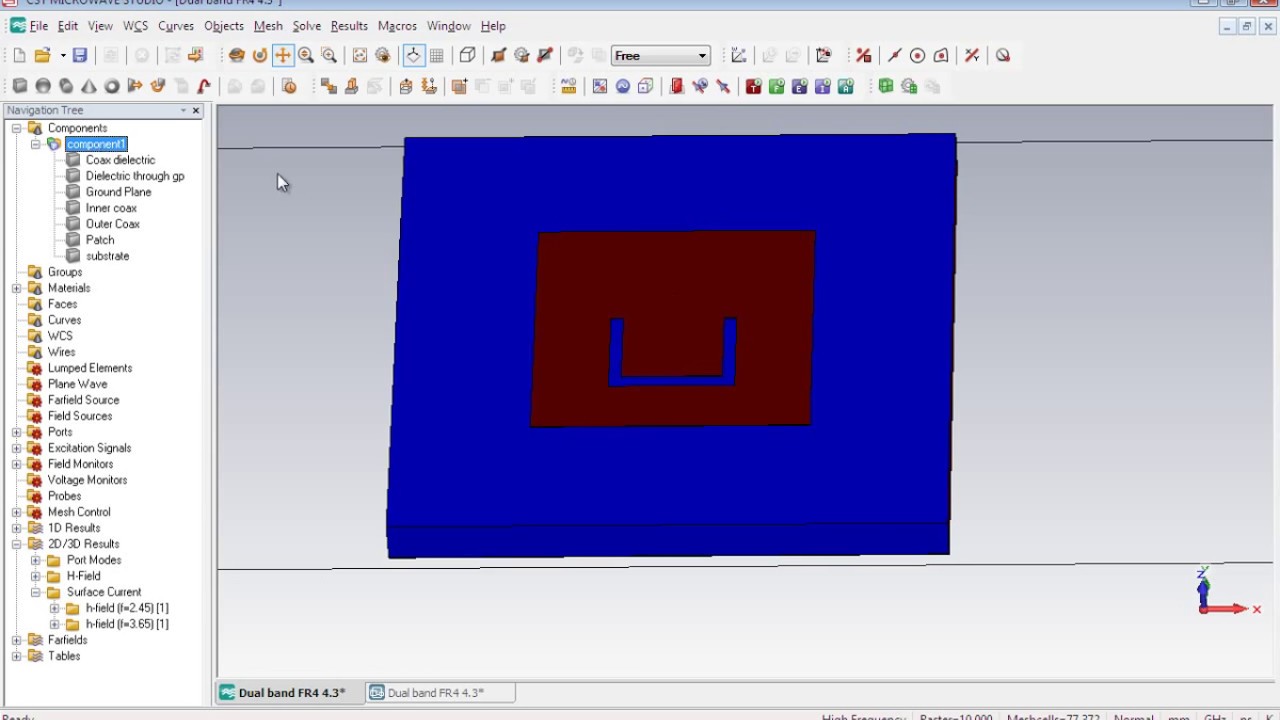Start the frequency domain solver F icon

click(777, 87)
